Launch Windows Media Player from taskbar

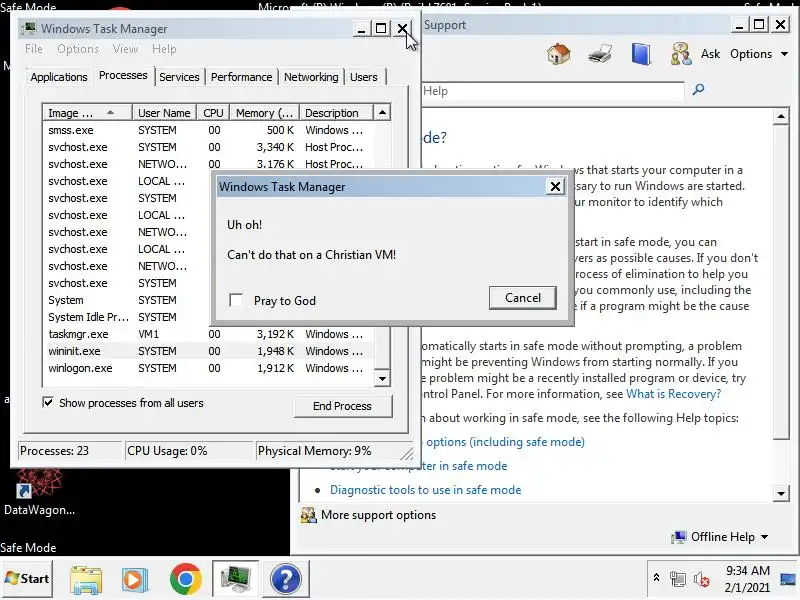[135, 579]
